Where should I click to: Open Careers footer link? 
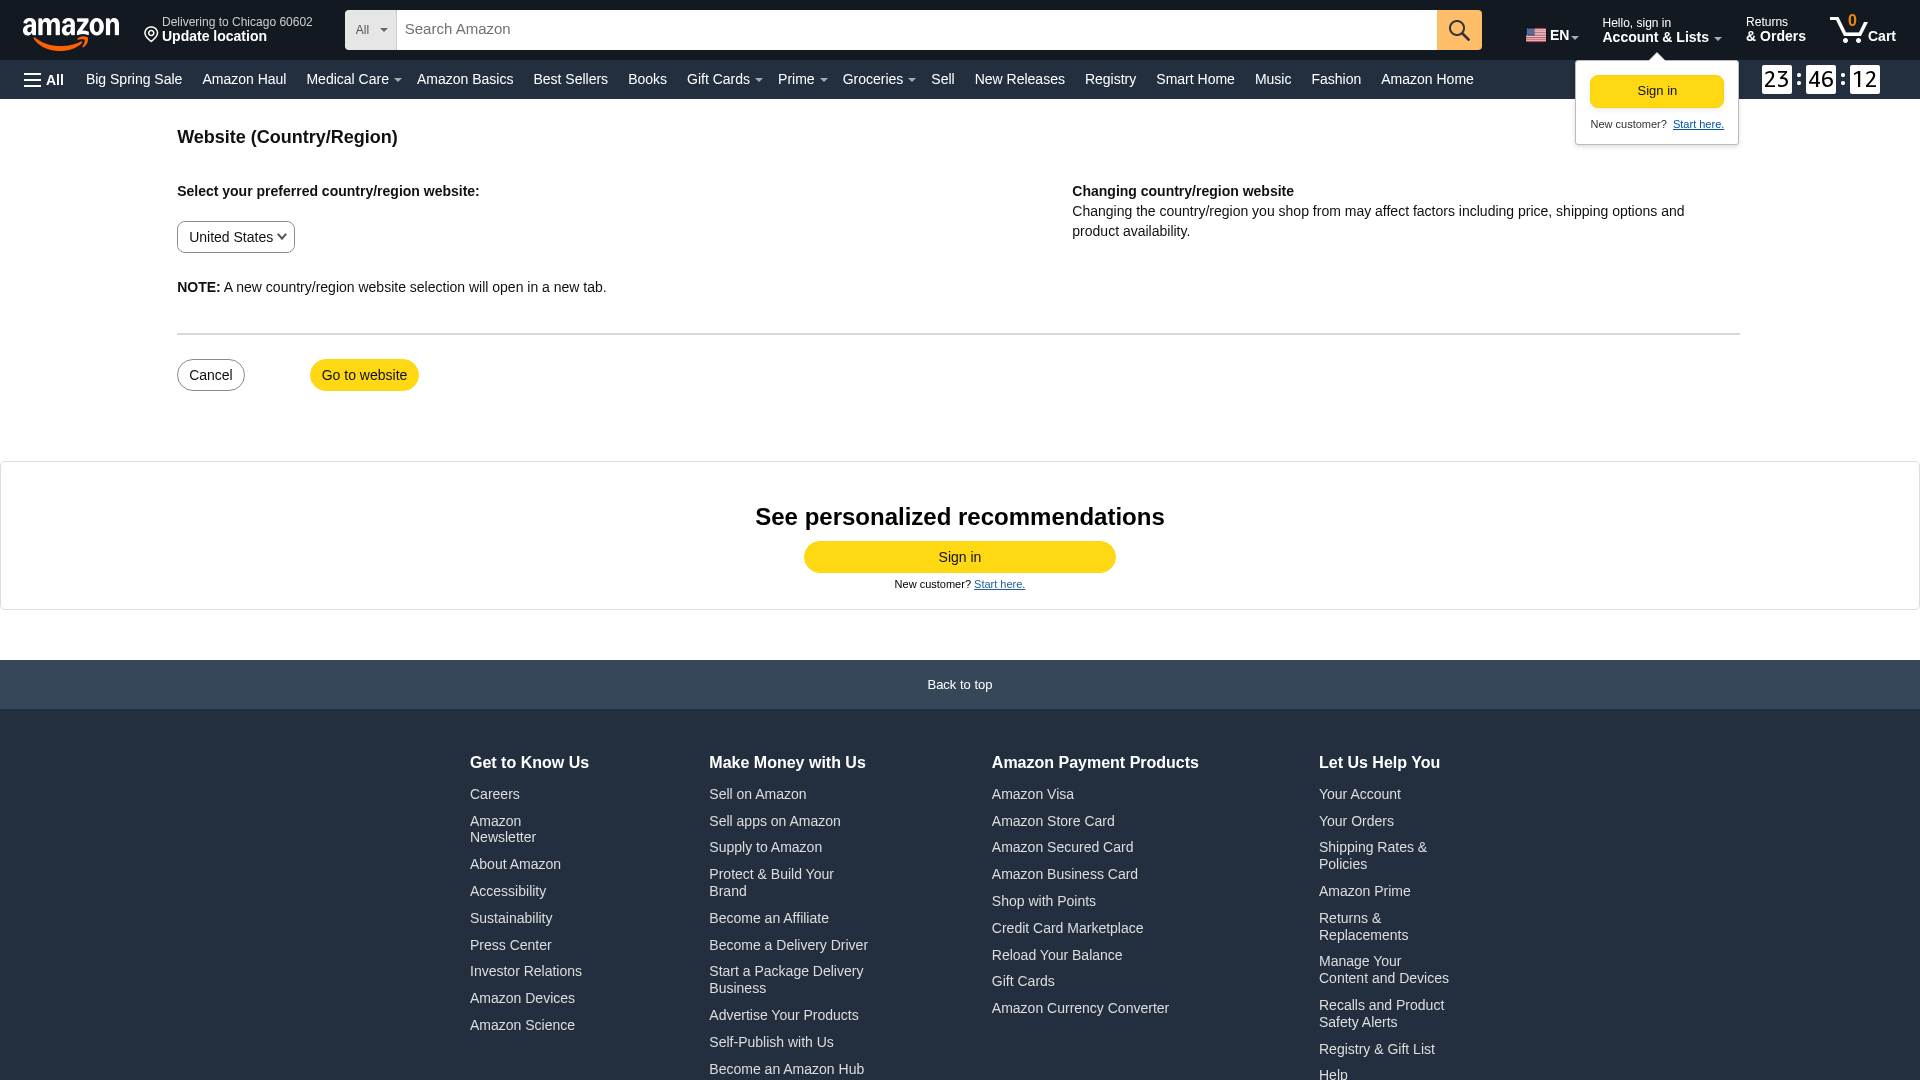pyautogui.click(x=495, y=794)
